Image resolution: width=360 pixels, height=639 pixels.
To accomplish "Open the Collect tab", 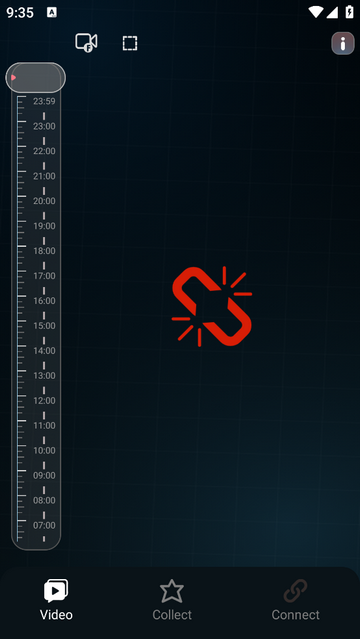I will pos(172,600).
